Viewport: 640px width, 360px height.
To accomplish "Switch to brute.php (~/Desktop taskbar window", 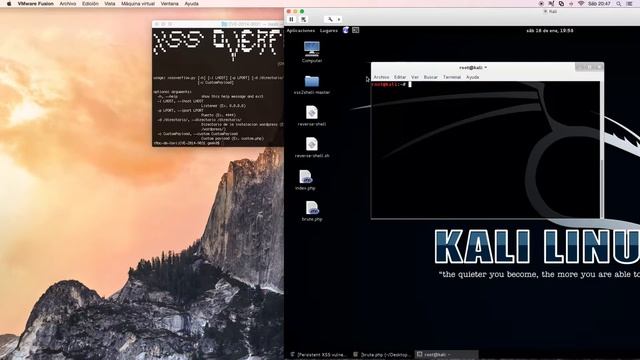I will tap(382, 355).
